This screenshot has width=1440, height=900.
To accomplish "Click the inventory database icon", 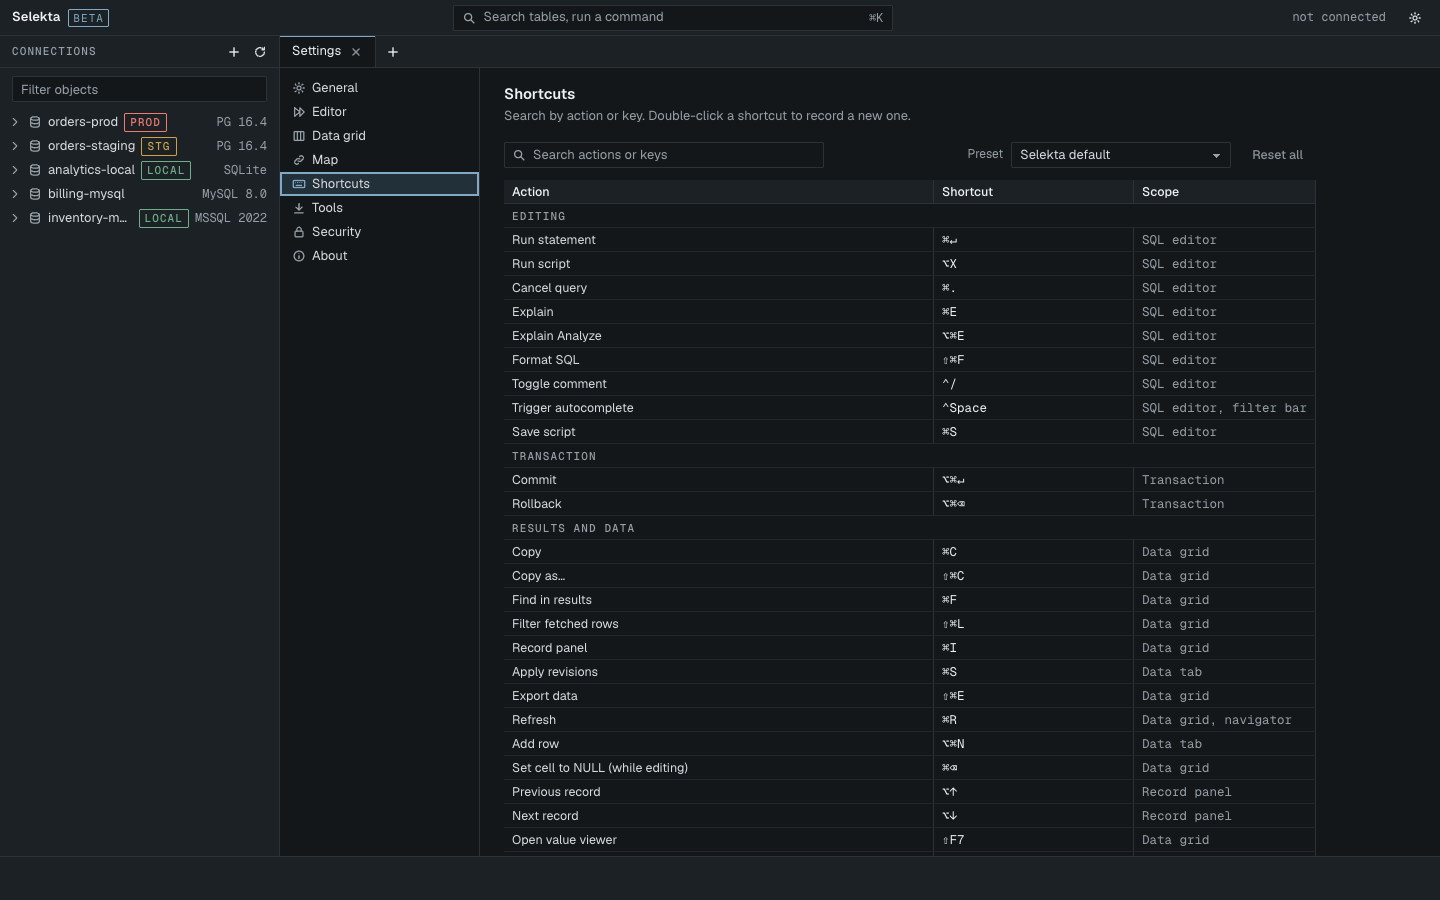I will tap(35, 218).
